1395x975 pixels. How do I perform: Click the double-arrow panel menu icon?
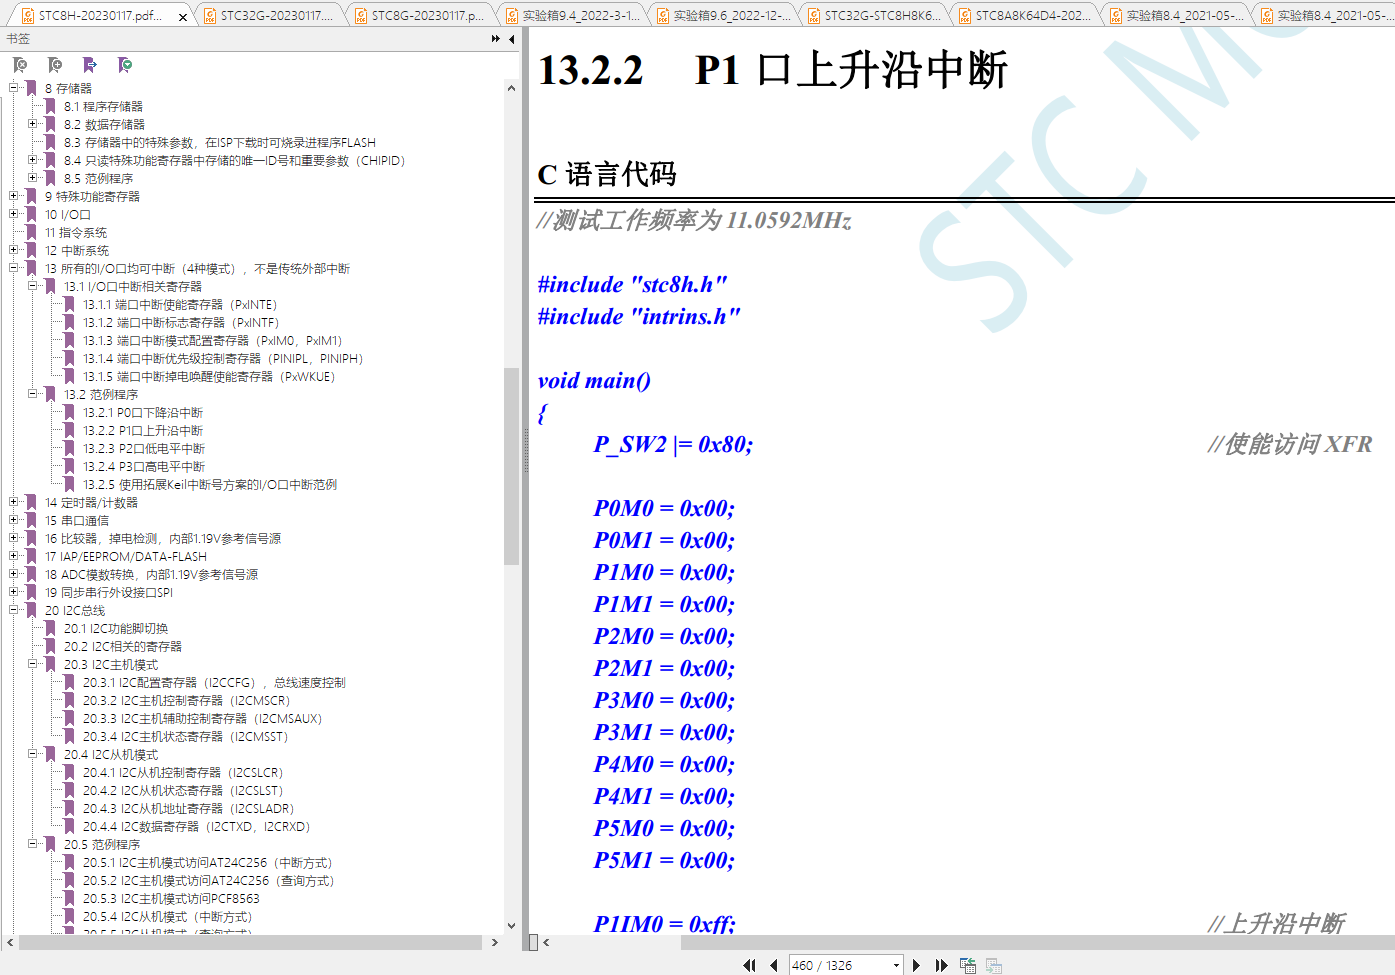[x=496, y=39]
